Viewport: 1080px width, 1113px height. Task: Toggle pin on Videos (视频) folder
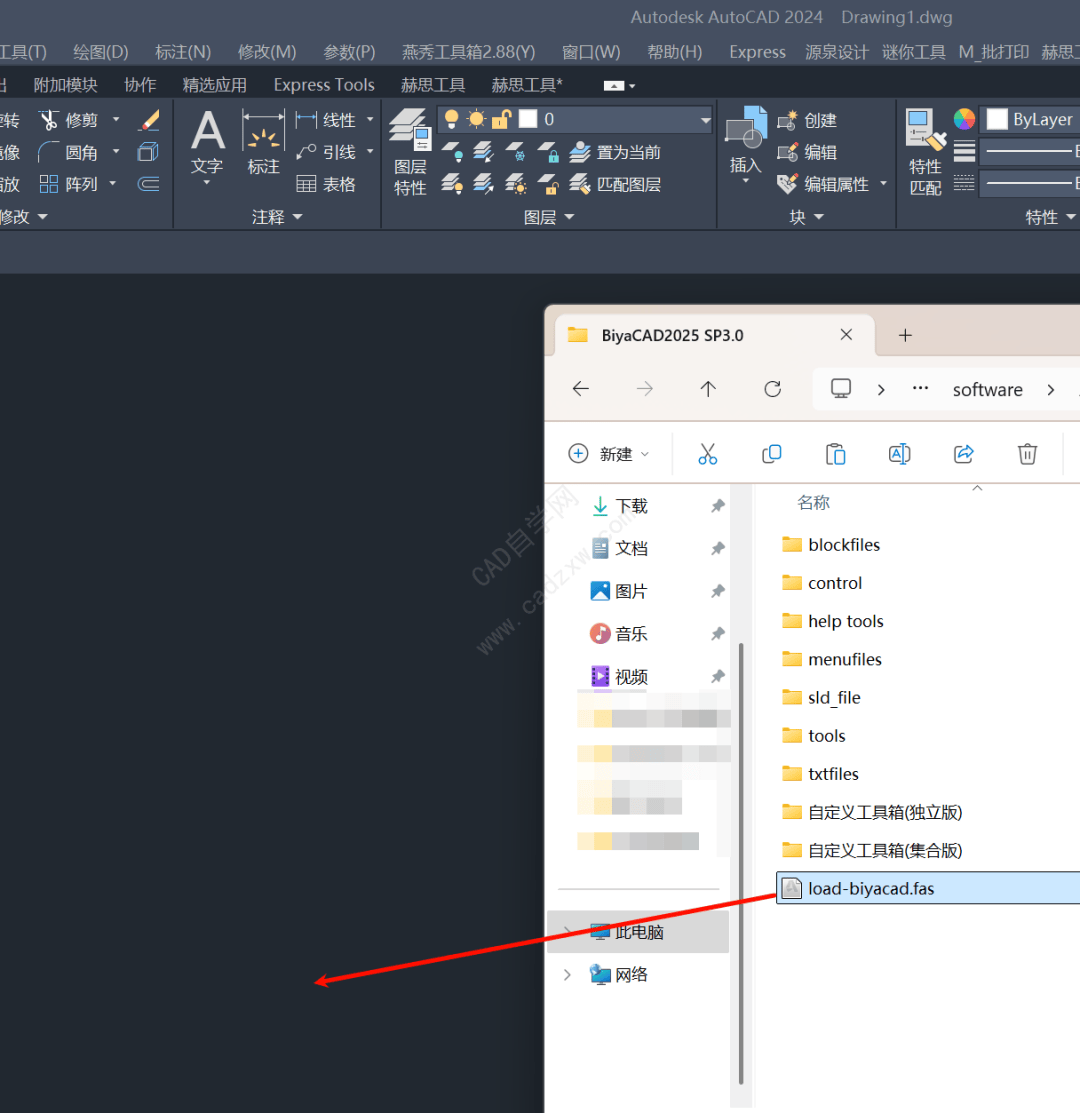pyautogui.click(x=717, y=676)
